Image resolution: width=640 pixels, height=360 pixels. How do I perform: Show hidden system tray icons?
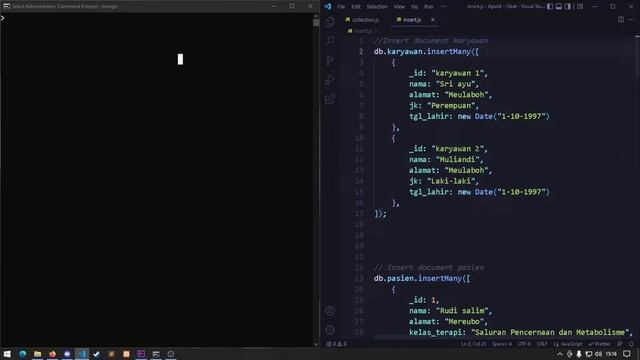click(560, 354)
